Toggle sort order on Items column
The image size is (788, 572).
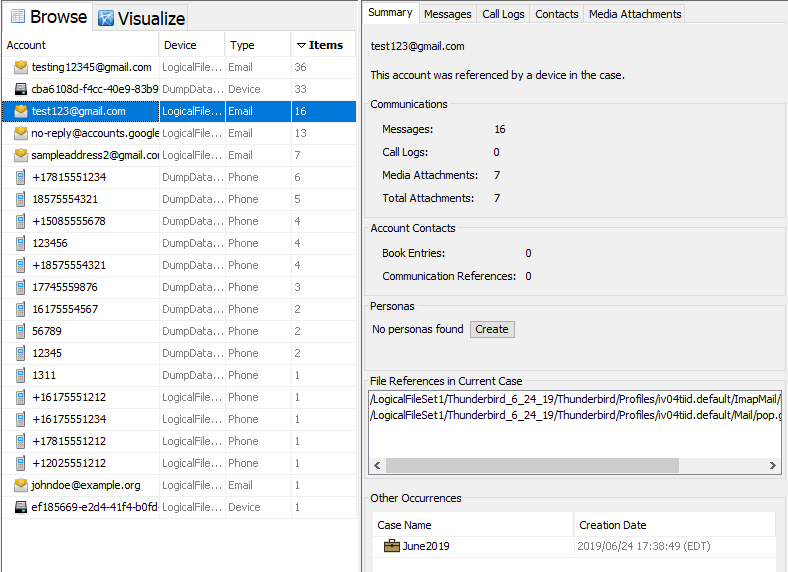click(x=324, y=45)
